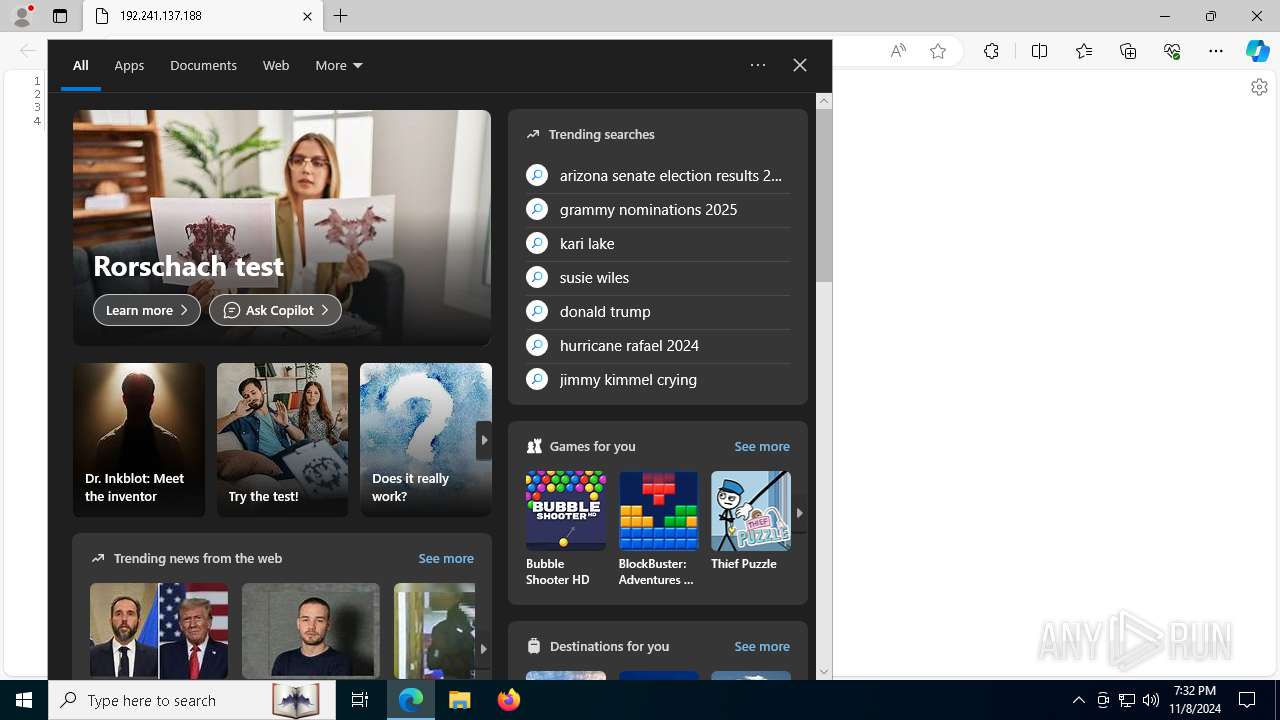Focus the Type here to search box

coord(193,700)
